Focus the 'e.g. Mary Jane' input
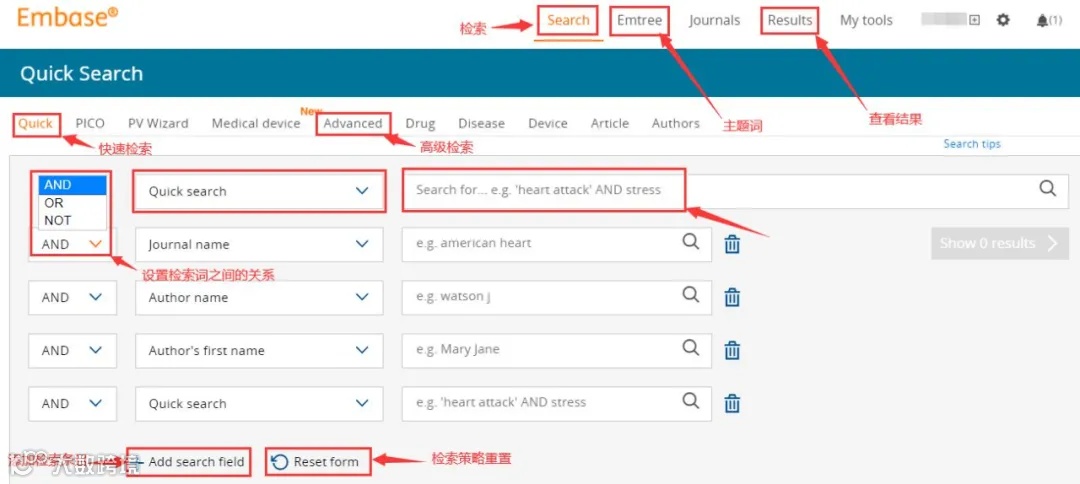This screenshot has width=1080, height=484. tap(557, 350)
